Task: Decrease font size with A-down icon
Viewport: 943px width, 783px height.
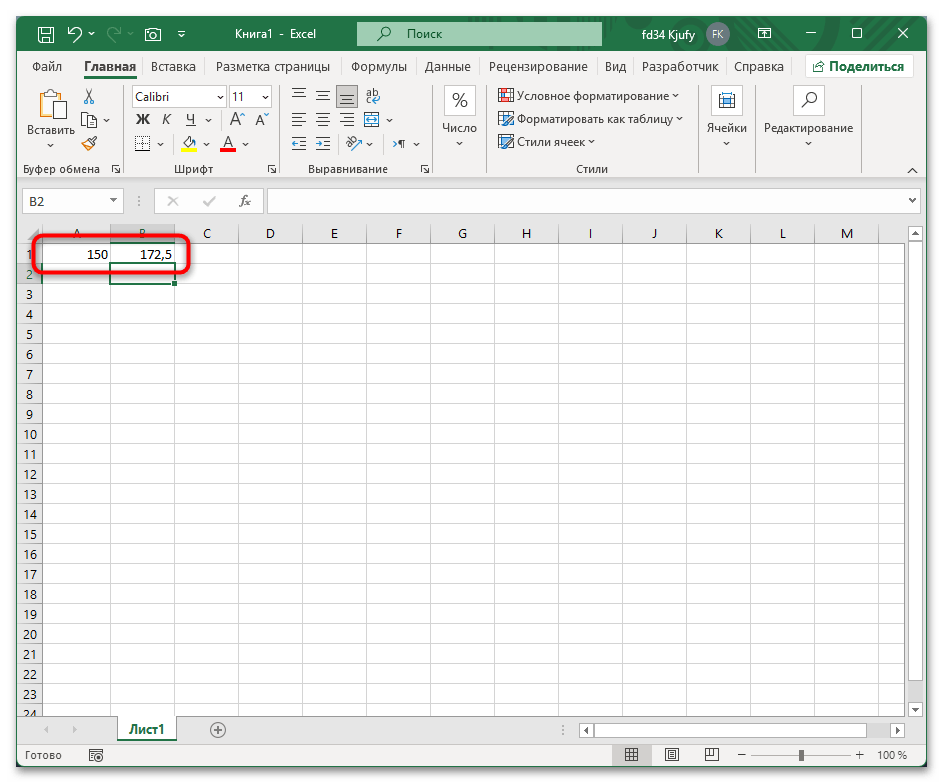Action: click(x=262, y=119)
